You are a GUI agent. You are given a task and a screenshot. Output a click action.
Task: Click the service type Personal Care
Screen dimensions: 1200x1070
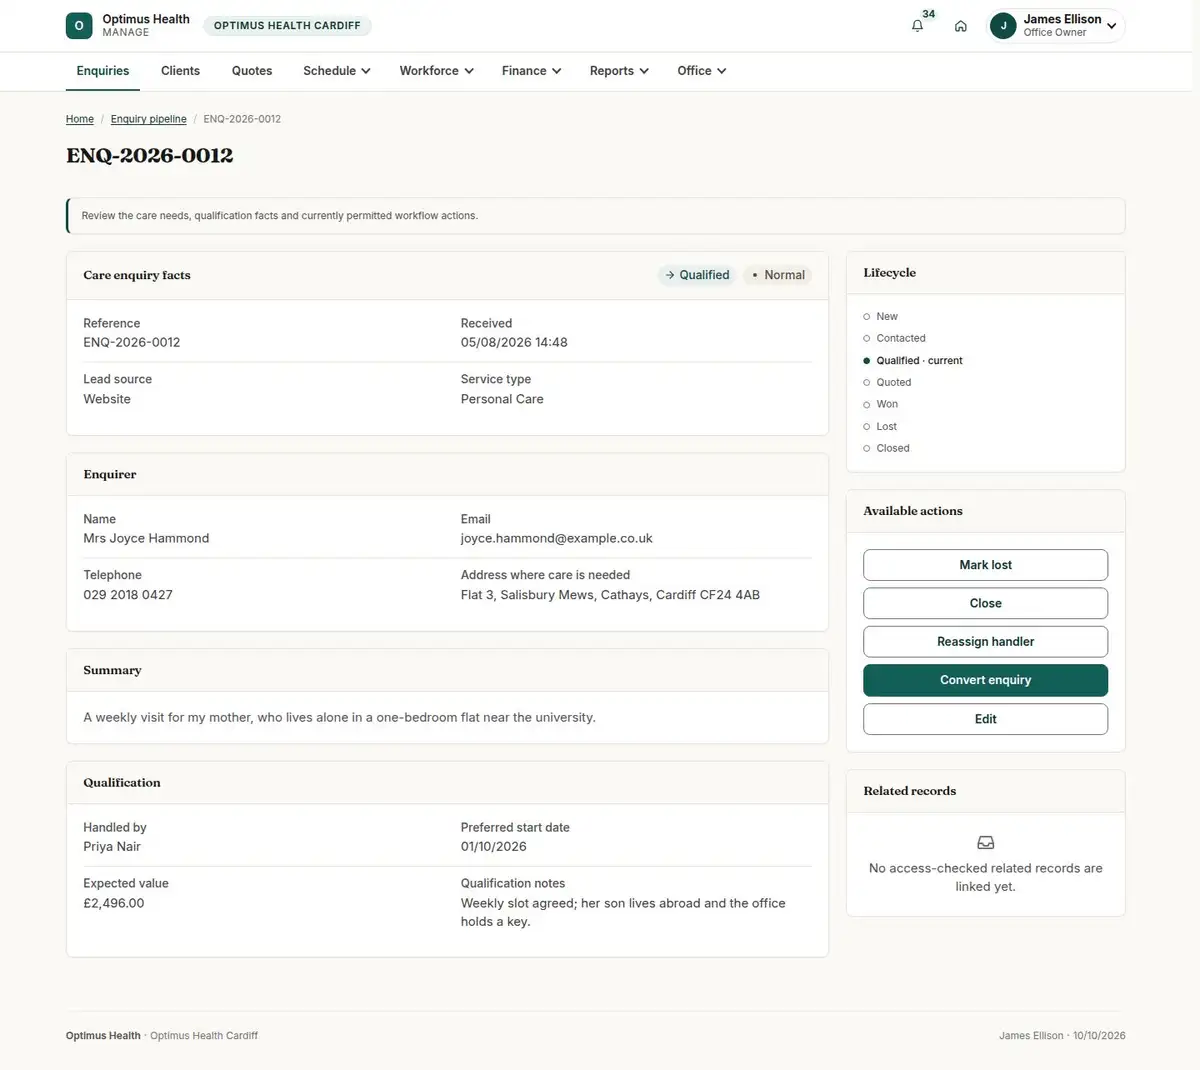click(x=502, y=399)
